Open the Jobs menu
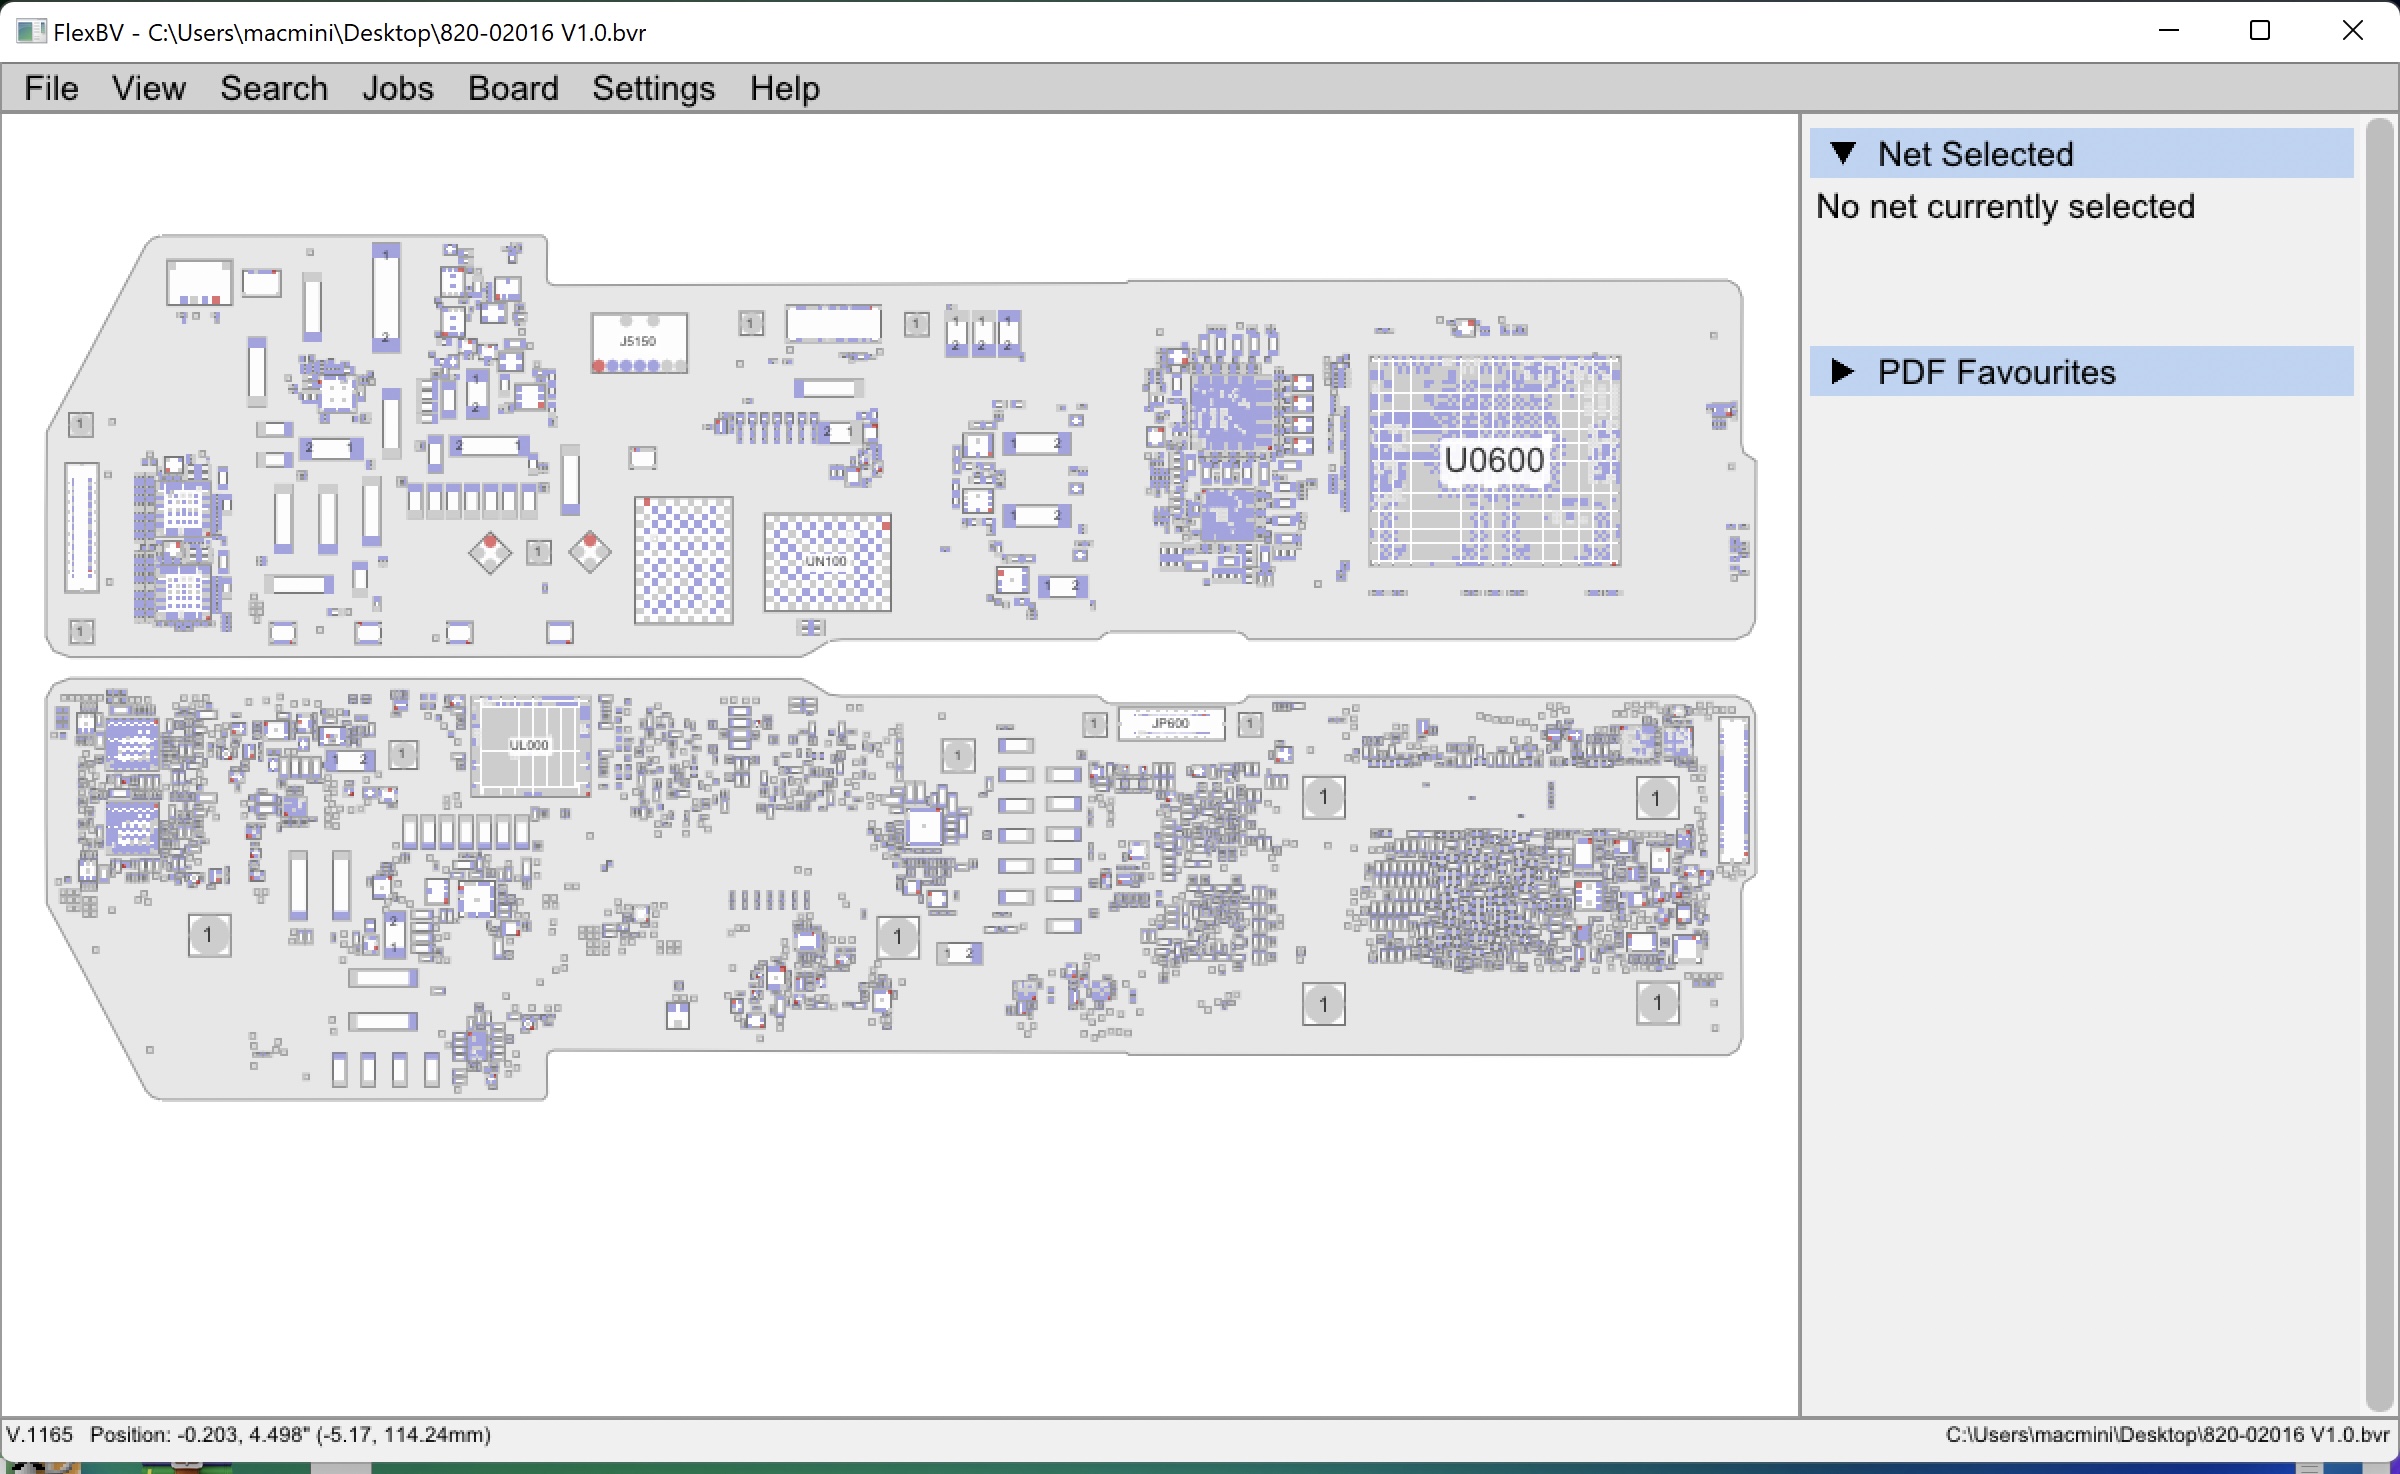Screen dimensions: 2400x1474 (x=397, y=89)
